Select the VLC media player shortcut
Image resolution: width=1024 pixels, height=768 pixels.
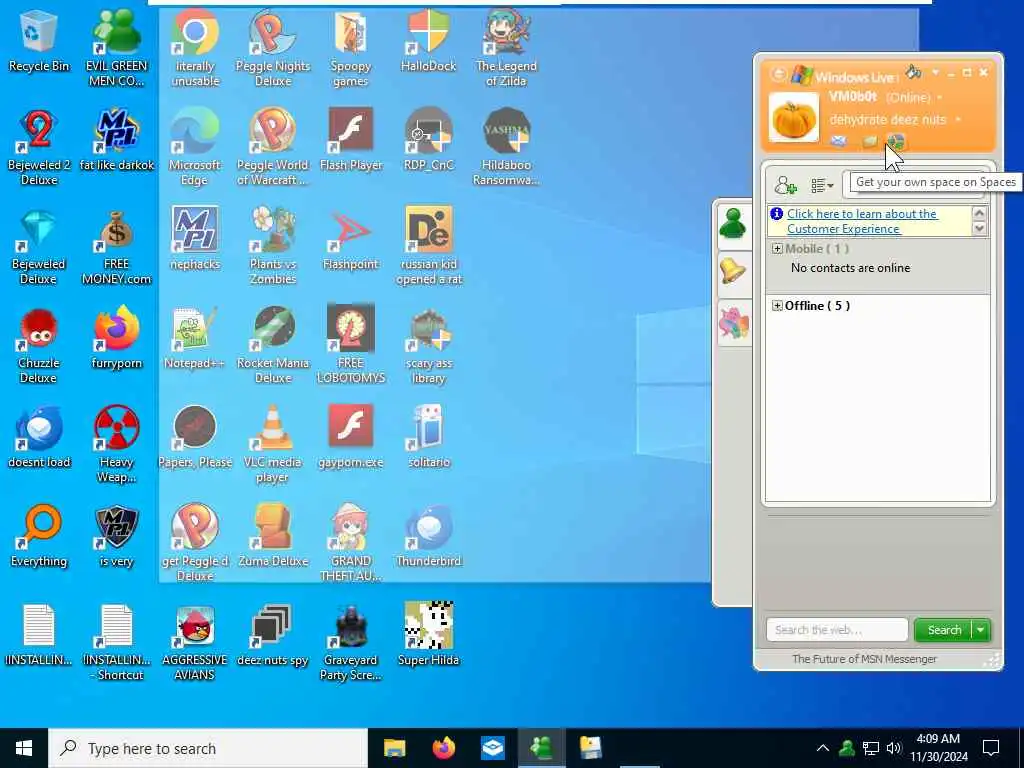click(273, 444)
